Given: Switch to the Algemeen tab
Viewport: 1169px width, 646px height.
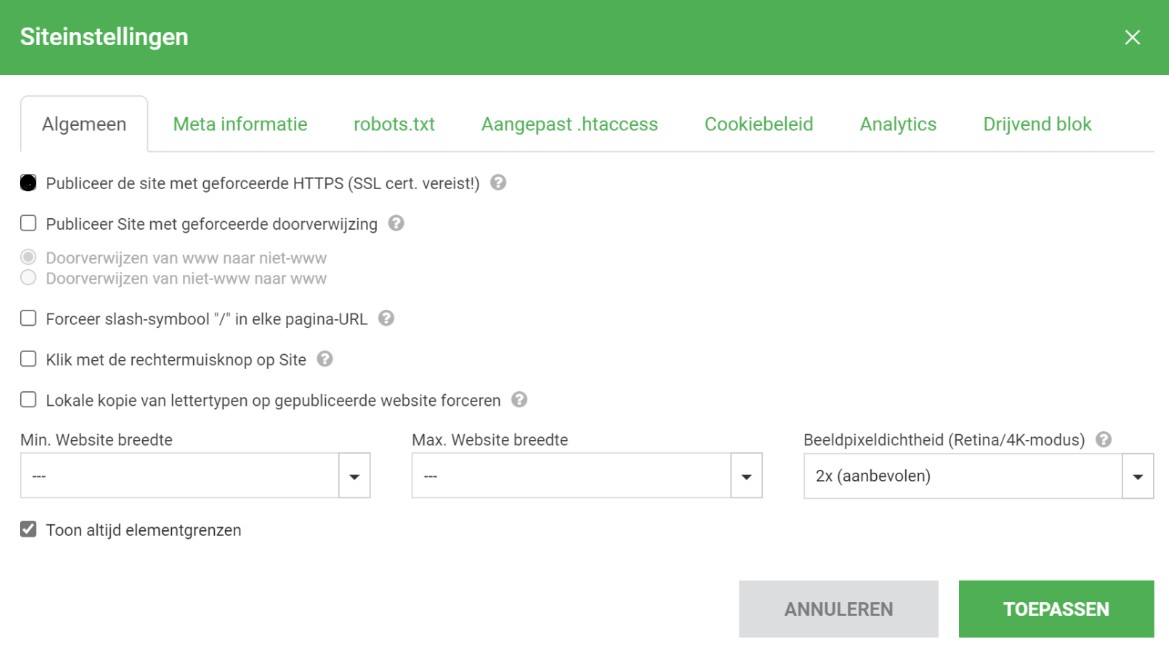Looking at the screenshot, I should coord(84,124).
